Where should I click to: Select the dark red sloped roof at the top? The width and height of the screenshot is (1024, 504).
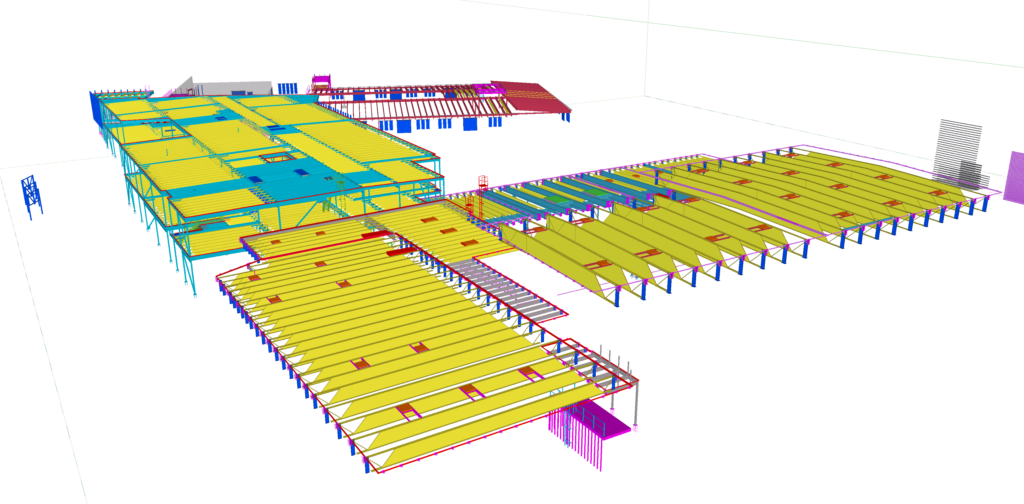point(530,98)
